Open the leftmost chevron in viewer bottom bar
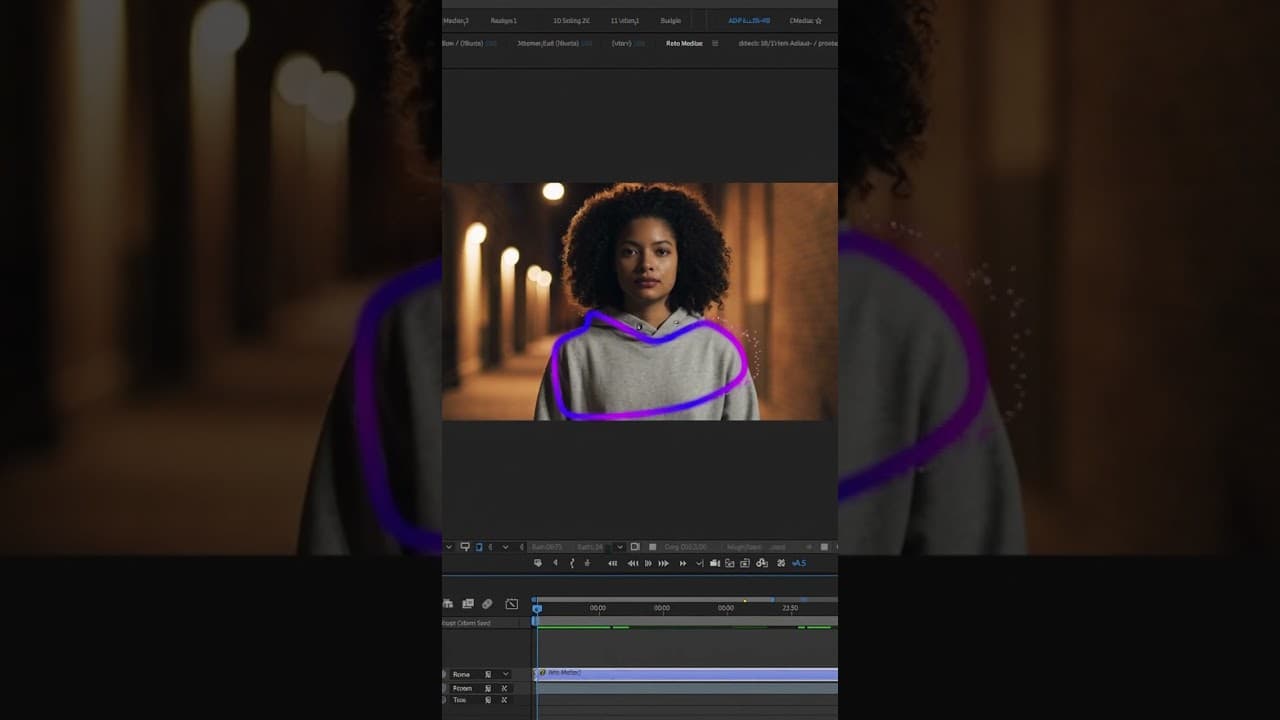1280x720 pixels. [x=448, y=547]
